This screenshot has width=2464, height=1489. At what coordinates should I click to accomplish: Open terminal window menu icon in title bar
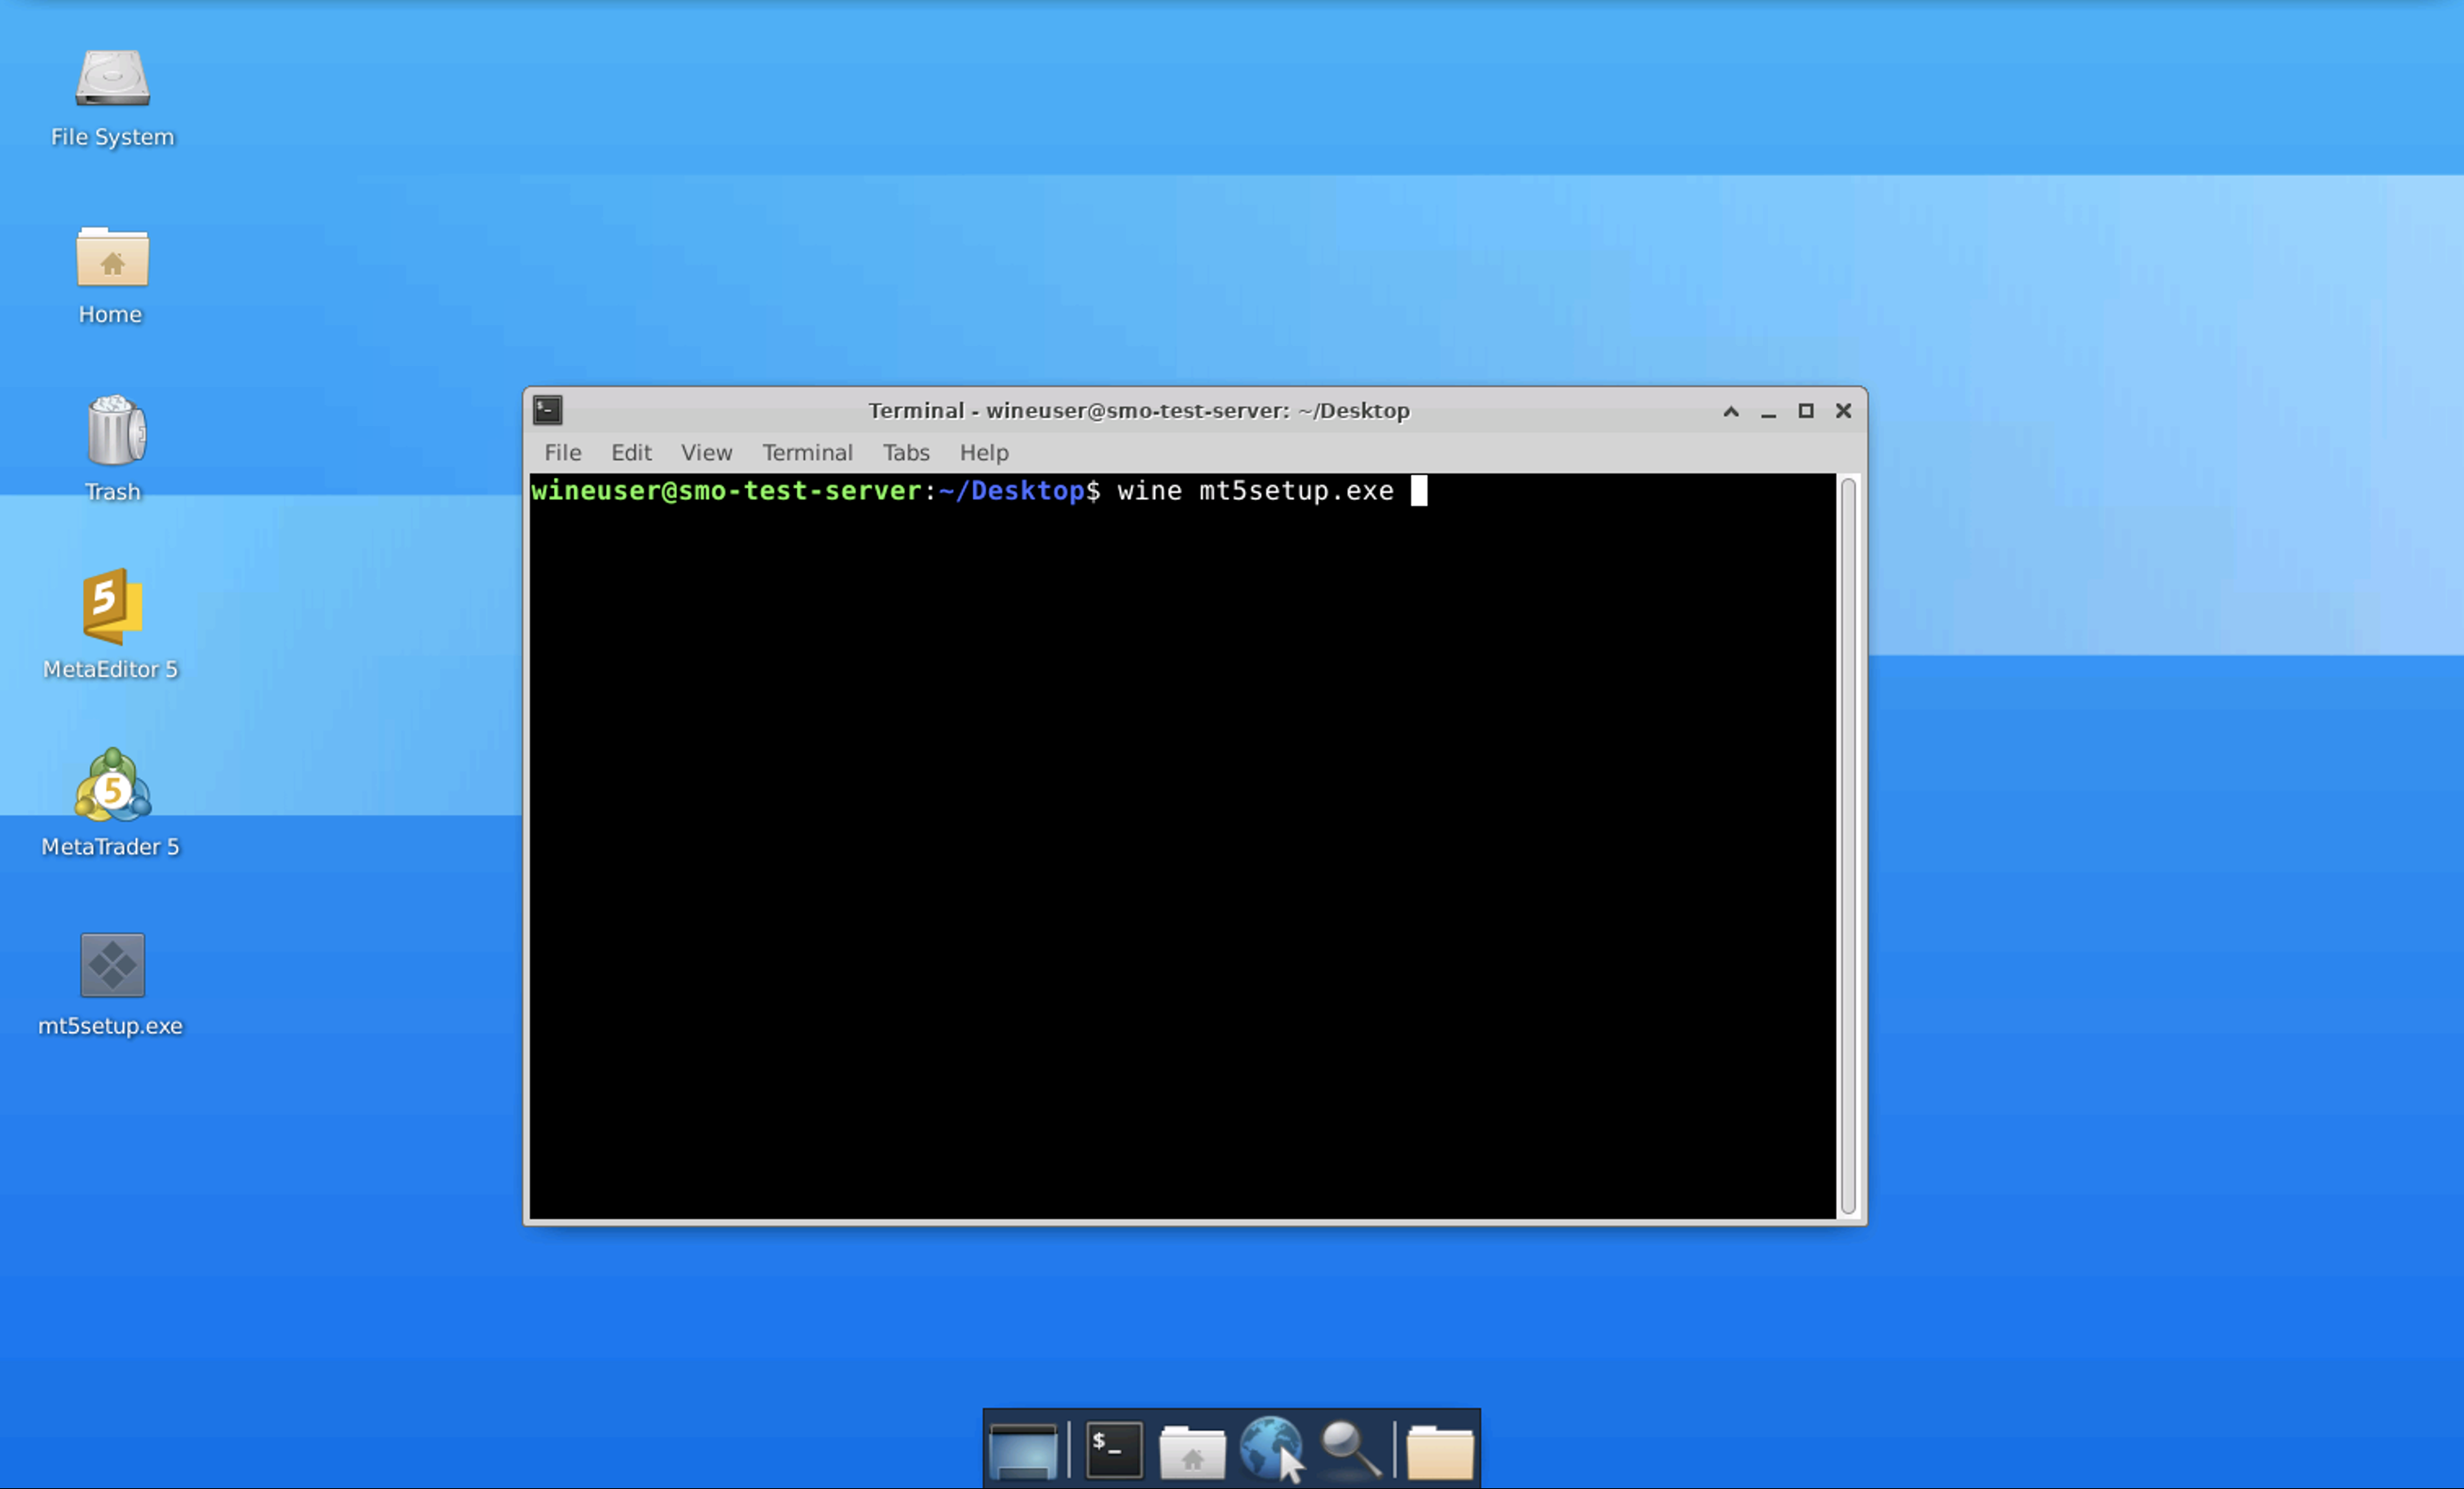pos(548,411)
